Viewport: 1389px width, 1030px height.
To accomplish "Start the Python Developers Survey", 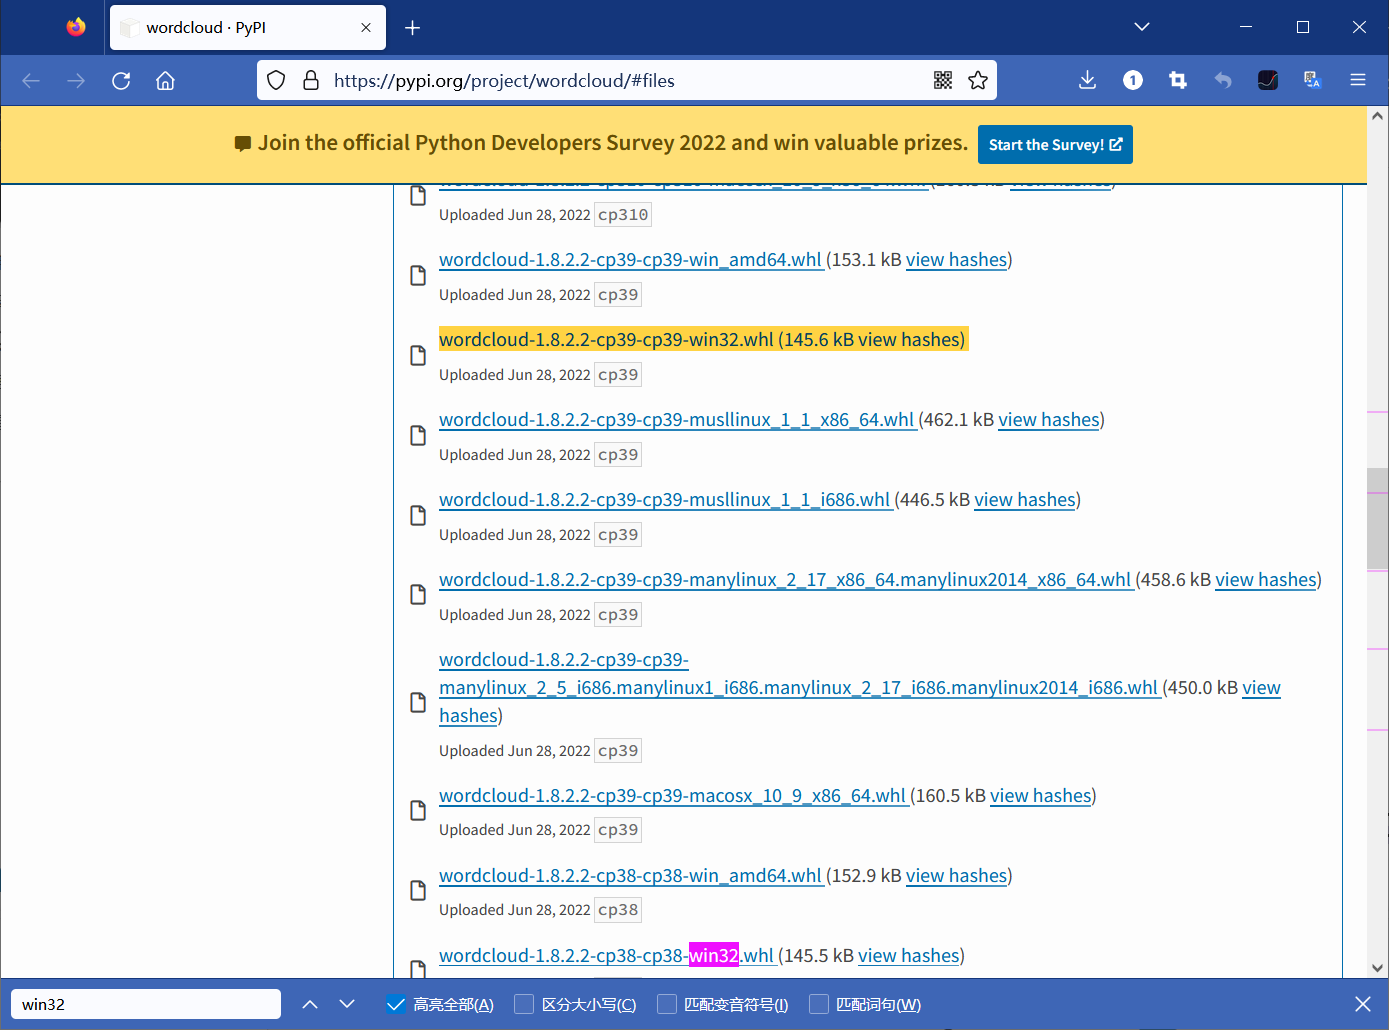I will pos(1055,145).
